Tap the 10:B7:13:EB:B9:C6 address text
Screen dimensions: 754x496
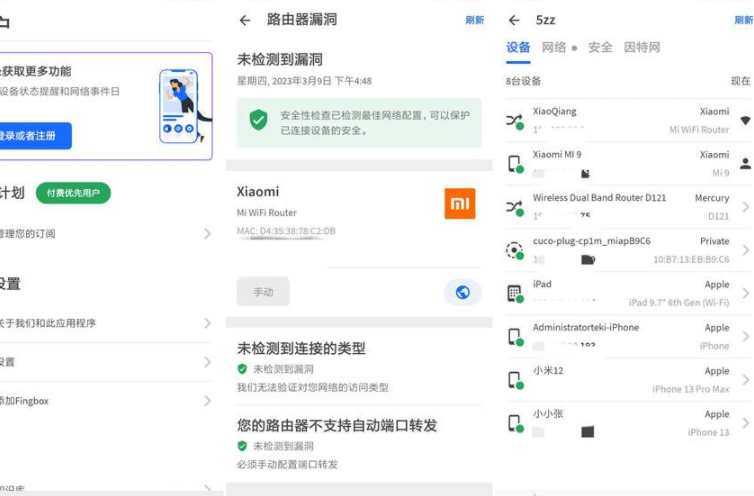[691, 259]
